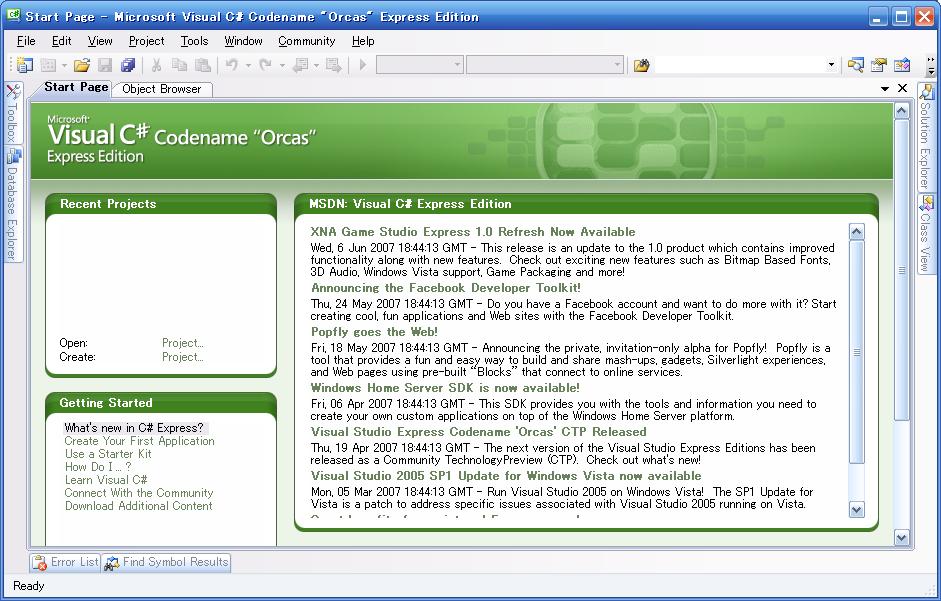Image resolution: width=941 pixels, height=601 pixels.
Task: Click Download Additional Content link
Action: tap(139, 506)
